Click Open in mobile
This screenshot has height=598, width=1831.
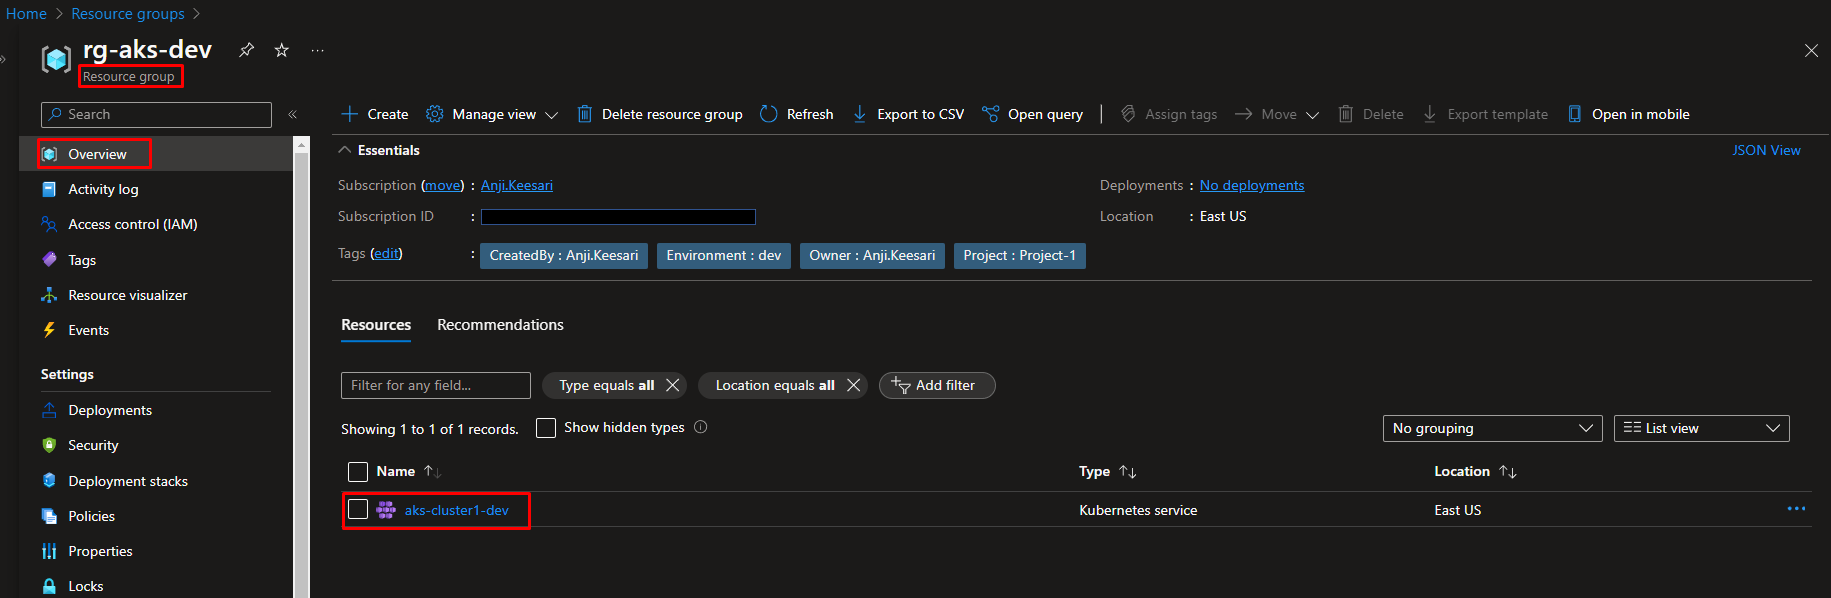click(x=1629, y=114)
